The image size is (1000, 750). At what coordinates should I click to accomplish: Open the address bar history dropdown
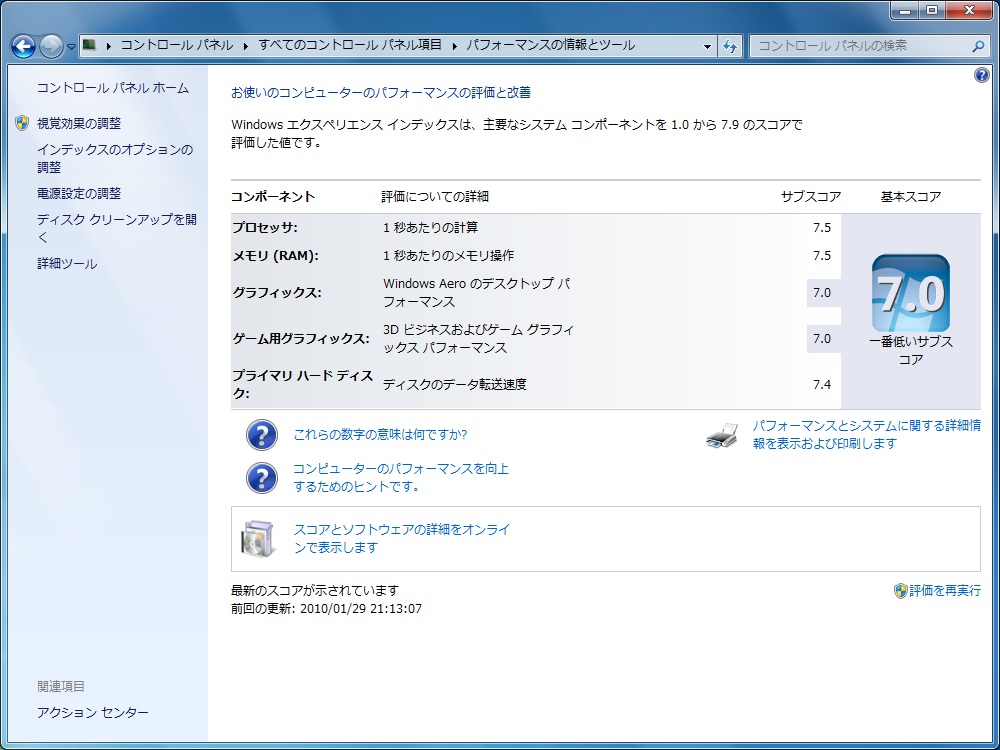pyautogui.click(x=707, y=46)
